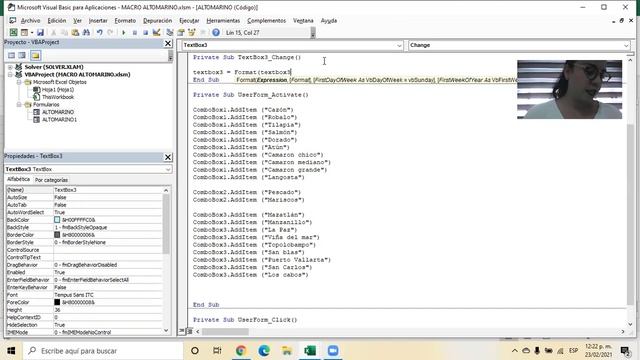This screenshot has height=360, width=640.
Task: Click the Procedure View button at bottom-left of code
Action: click(182, 331)
